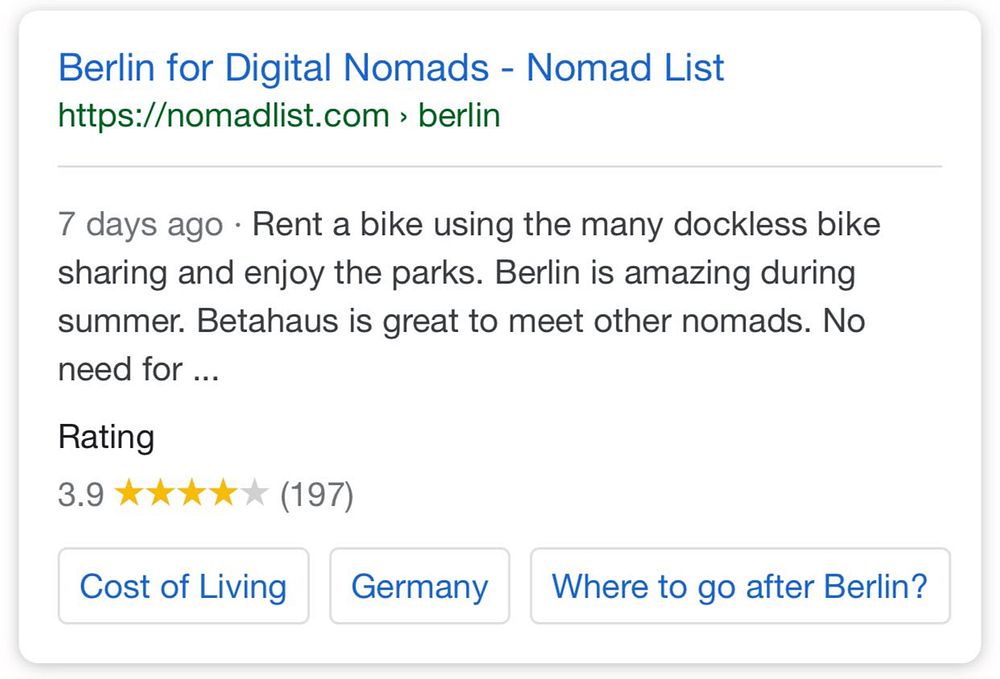Click the 'berlin' breadcrumb in the URL

(459, 116)
